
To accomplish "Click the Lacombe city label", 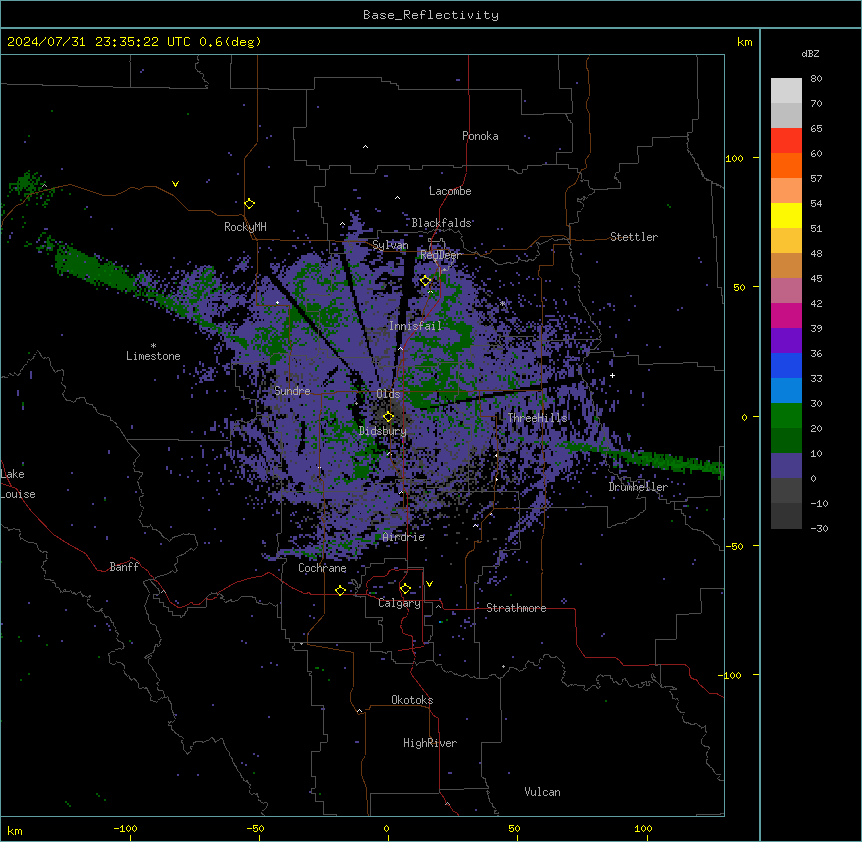I will (x=450, y=191).
